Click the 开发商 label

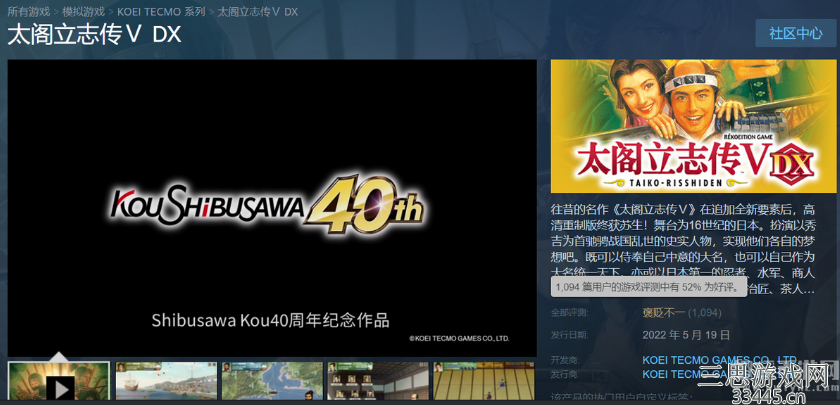566,359
